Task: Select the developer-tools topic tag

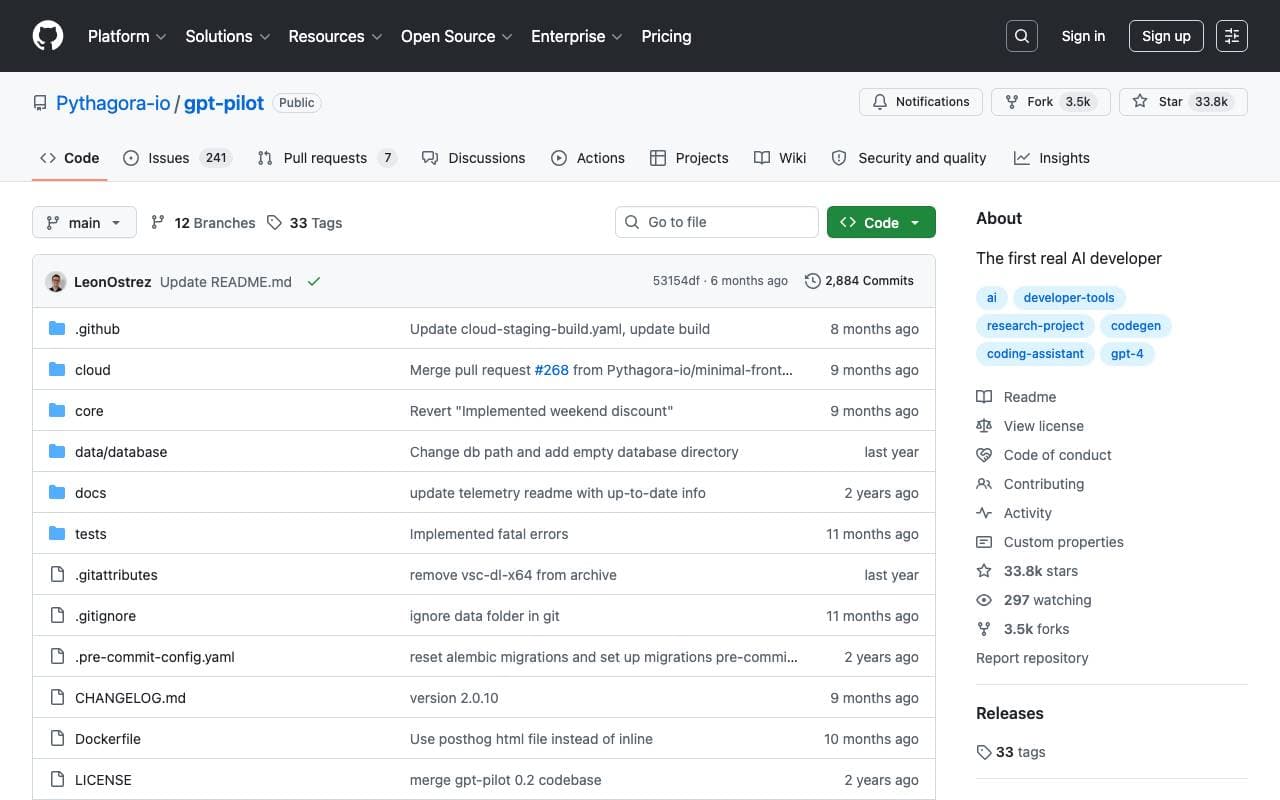Action: pos(1068,297)
